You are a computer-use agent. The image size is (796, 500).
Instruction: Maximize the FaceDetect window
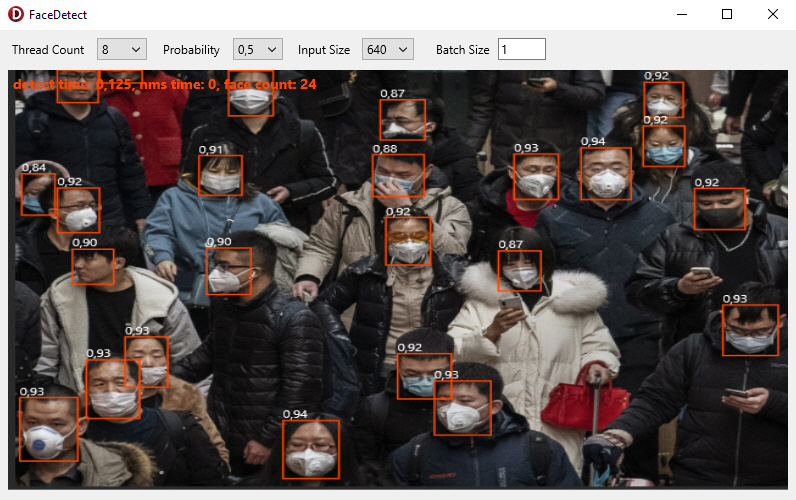point(727,14)
